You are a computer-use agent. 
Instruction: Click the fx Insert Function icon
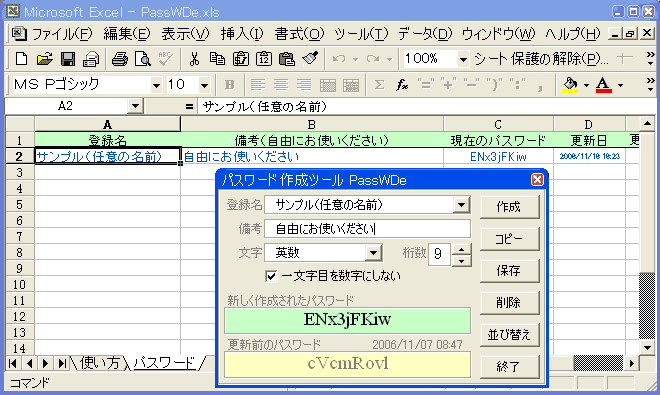(402, 85)
